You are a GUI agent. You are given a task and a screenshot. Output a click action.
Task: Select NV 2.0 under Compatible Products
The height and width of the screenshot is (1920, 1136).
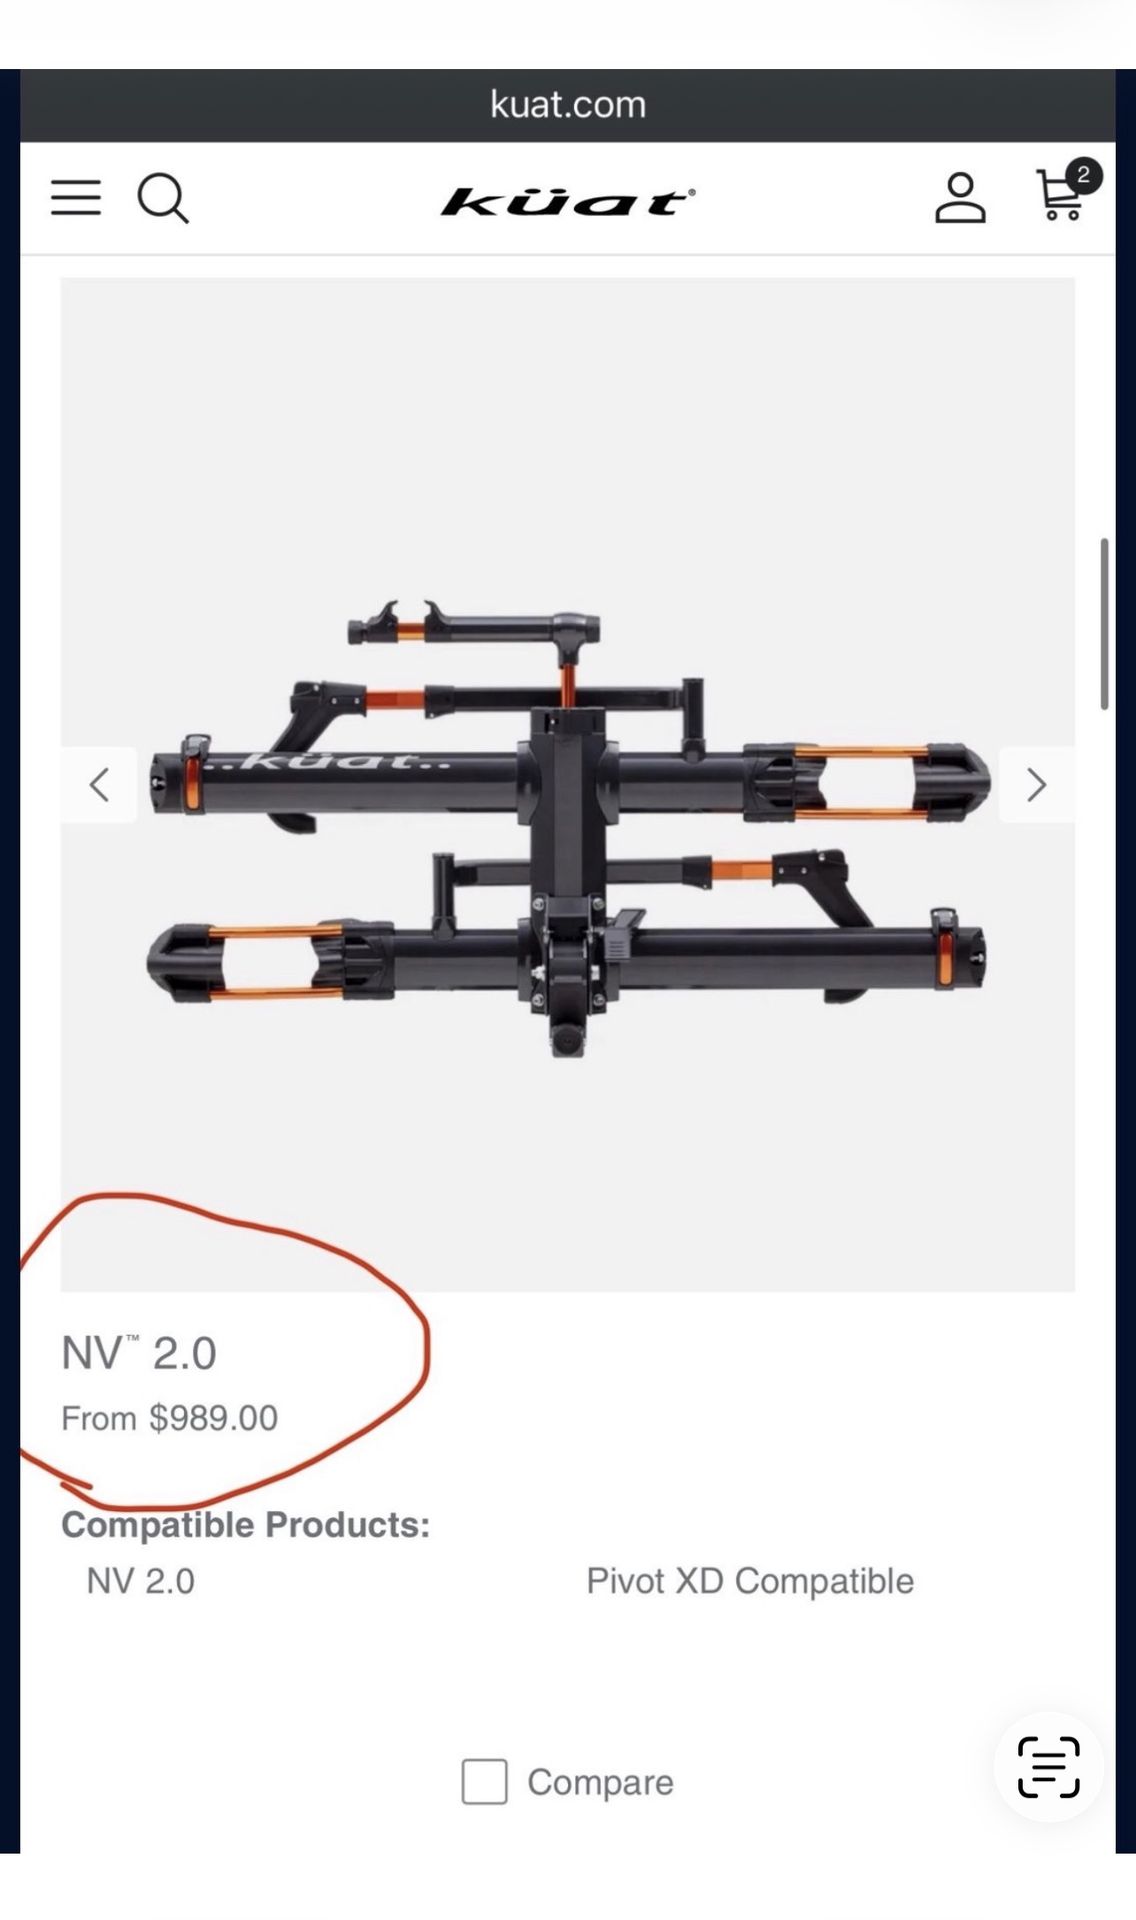[x=141, y=1581]
